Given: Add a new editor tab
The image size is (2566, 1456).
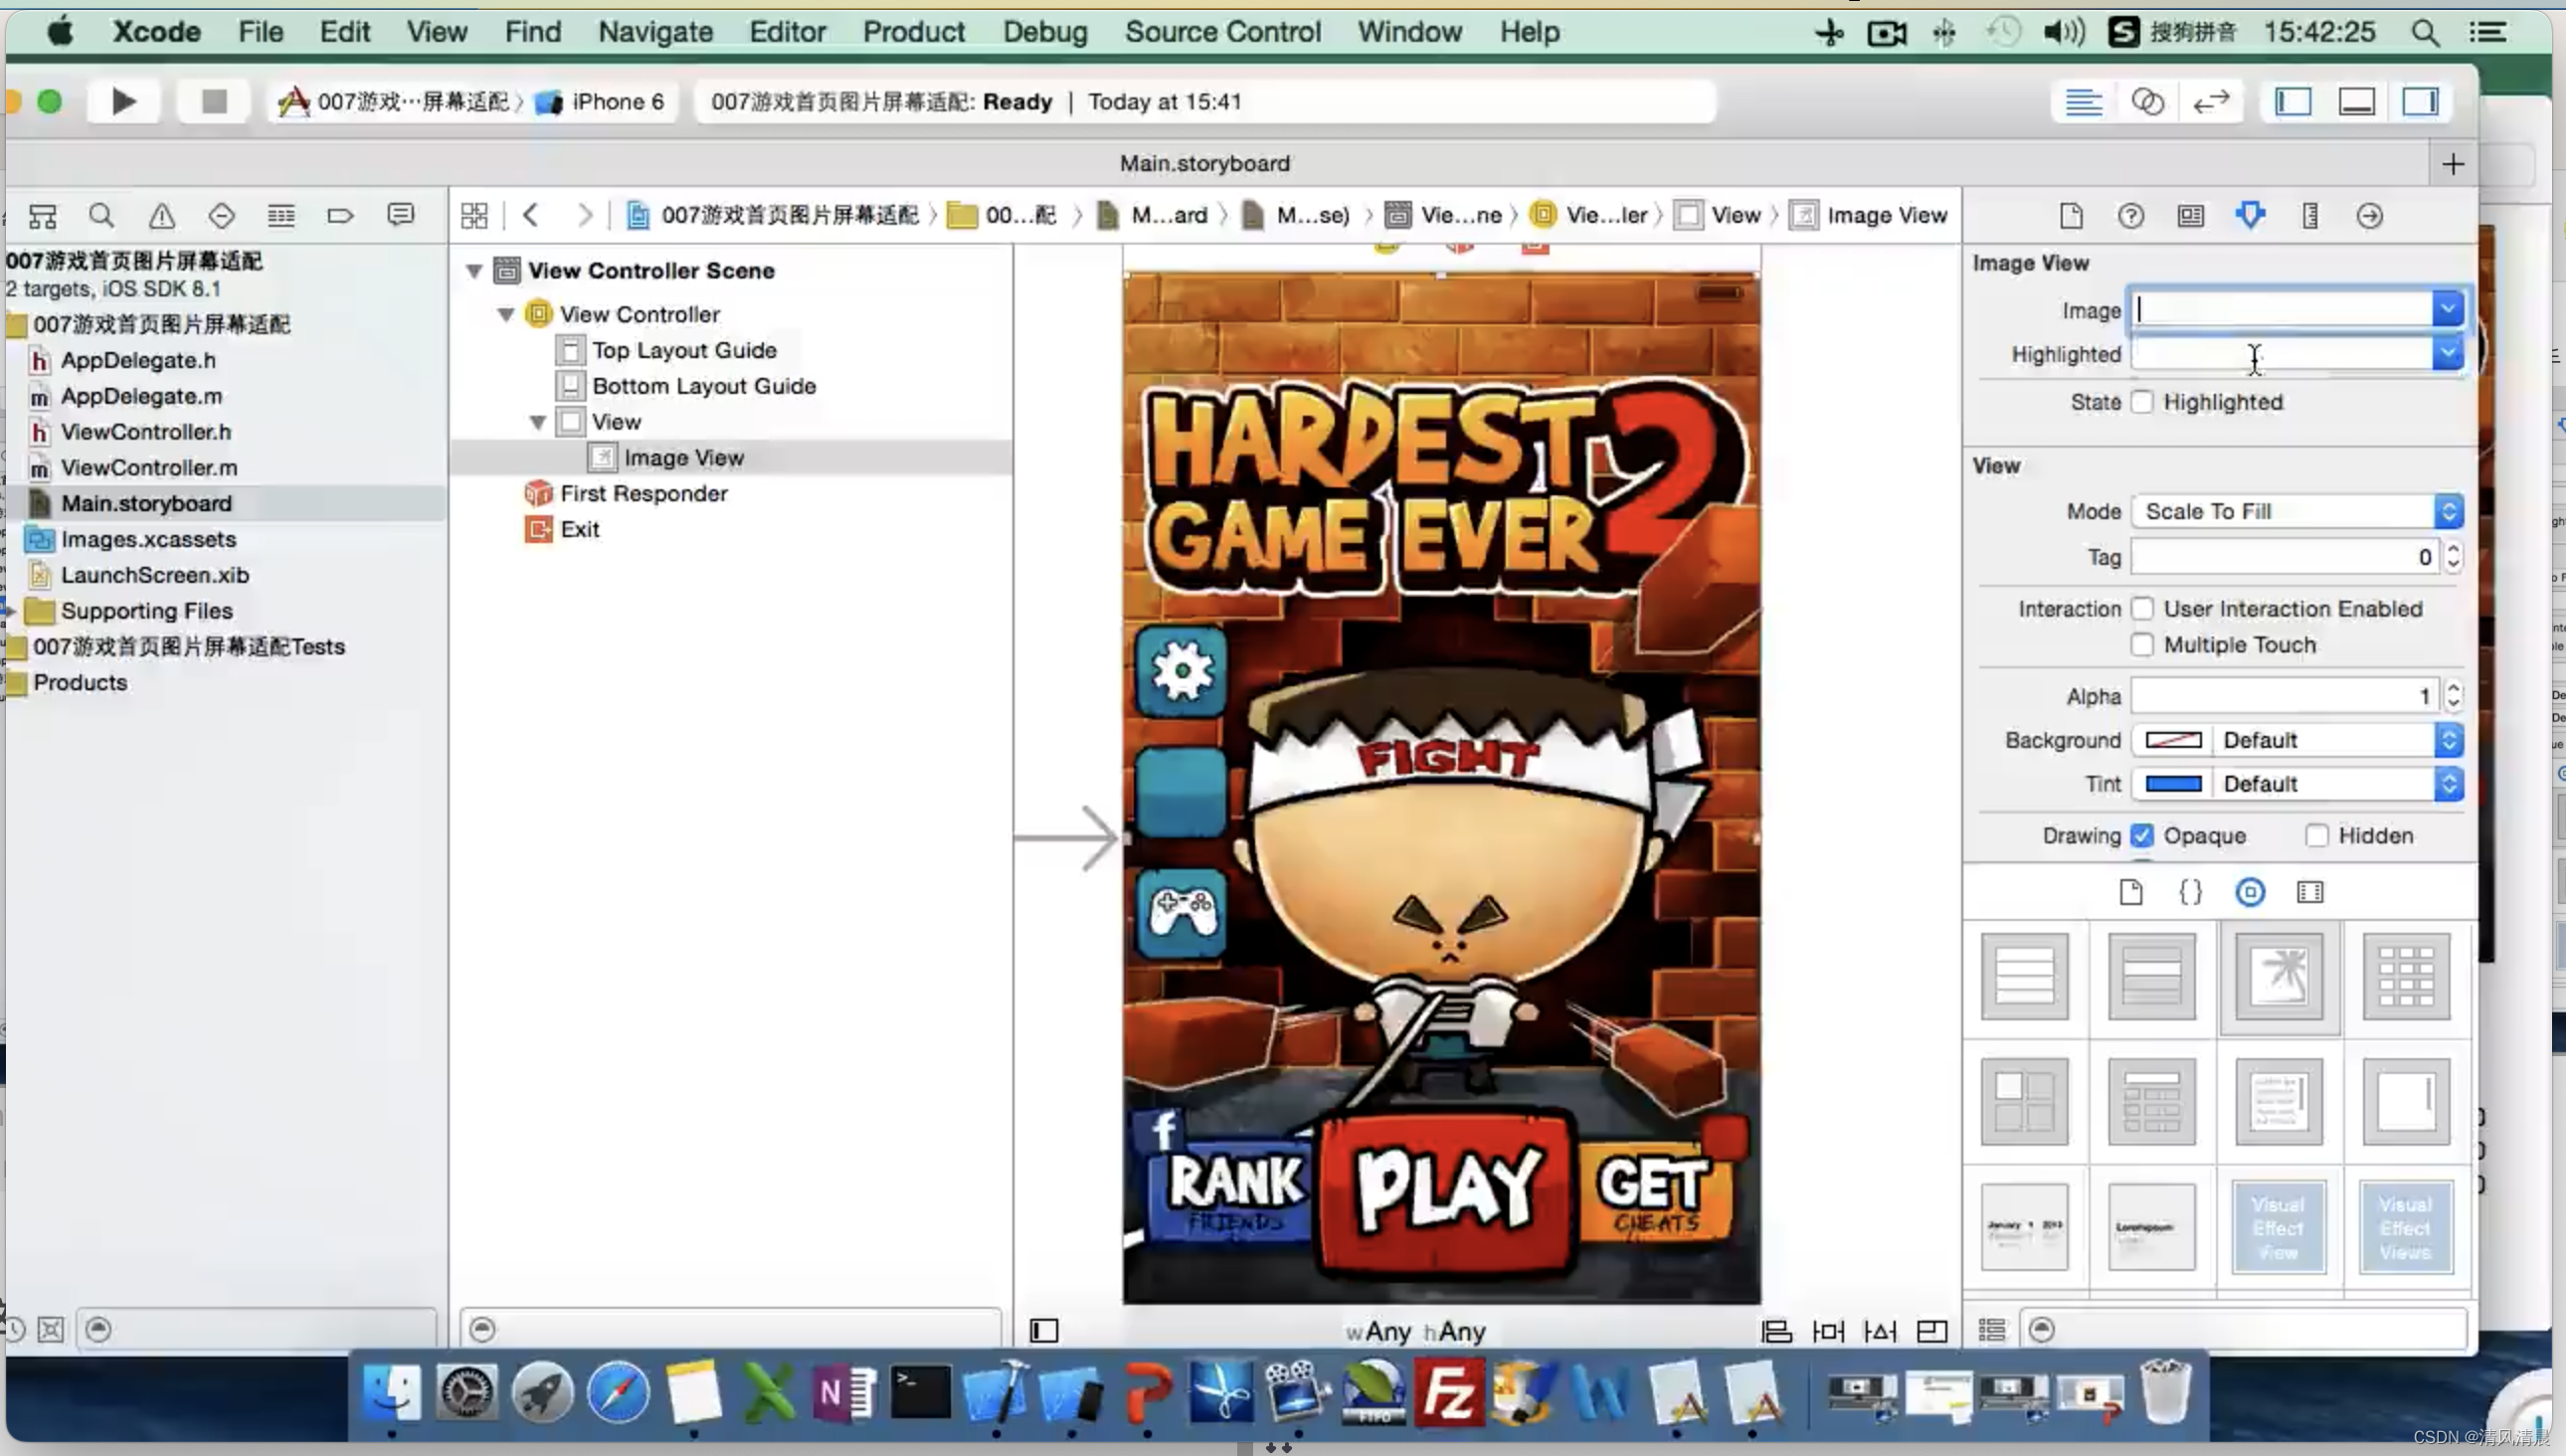Looking at the screenshot, I should coord(2452,164).
